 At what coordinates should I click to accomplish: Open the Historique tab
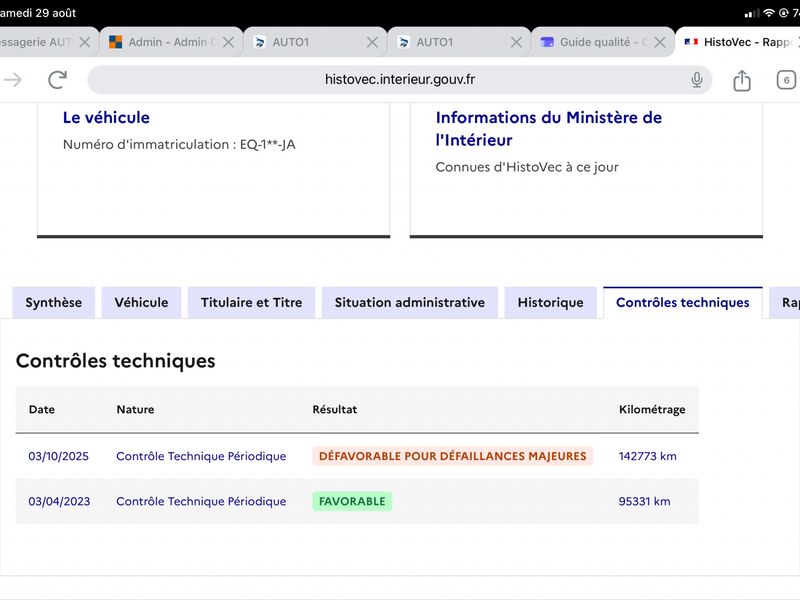(551, 303)
